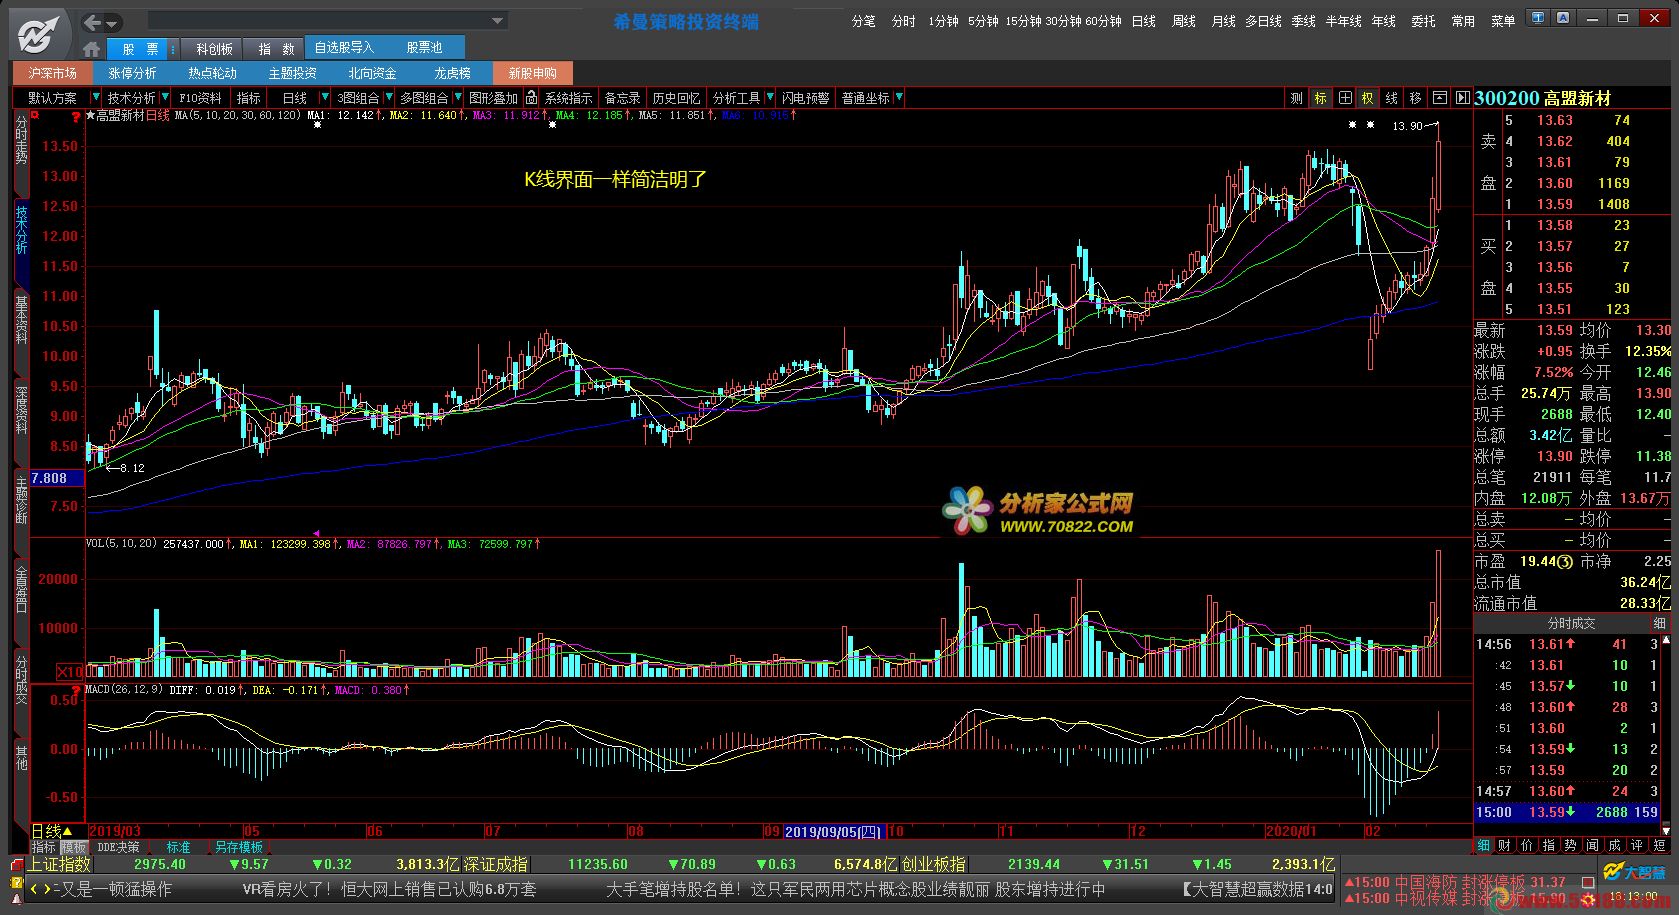Switch chart to 60分钟 period
The height and width of the screenshot is (915, 1679).
point(1103,21)
